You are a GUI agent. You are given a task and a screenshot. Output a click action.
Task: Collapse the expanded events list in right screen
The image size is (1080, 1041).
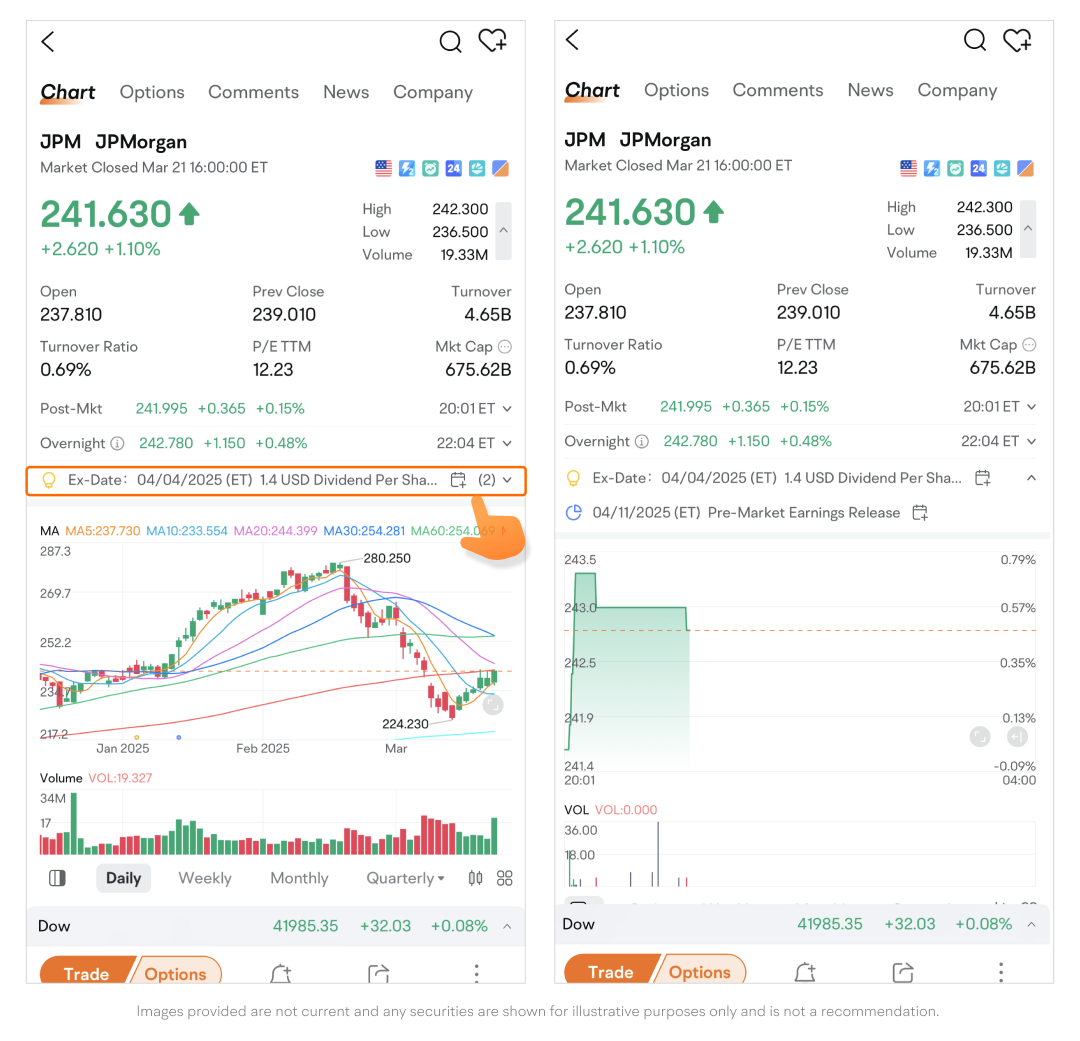pyautogui.click(x=1031, y=478)
